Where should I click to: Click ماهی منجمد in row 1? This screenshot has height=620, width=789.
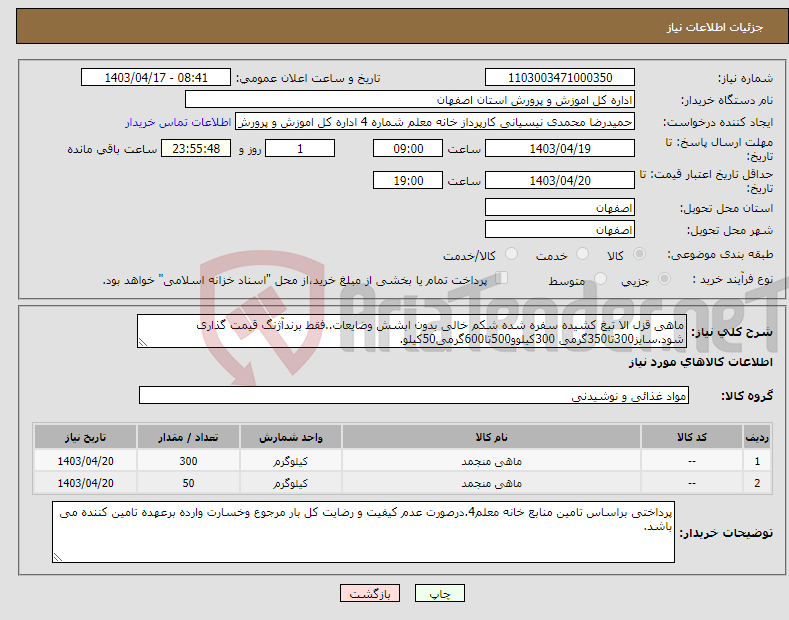(491, 461)
